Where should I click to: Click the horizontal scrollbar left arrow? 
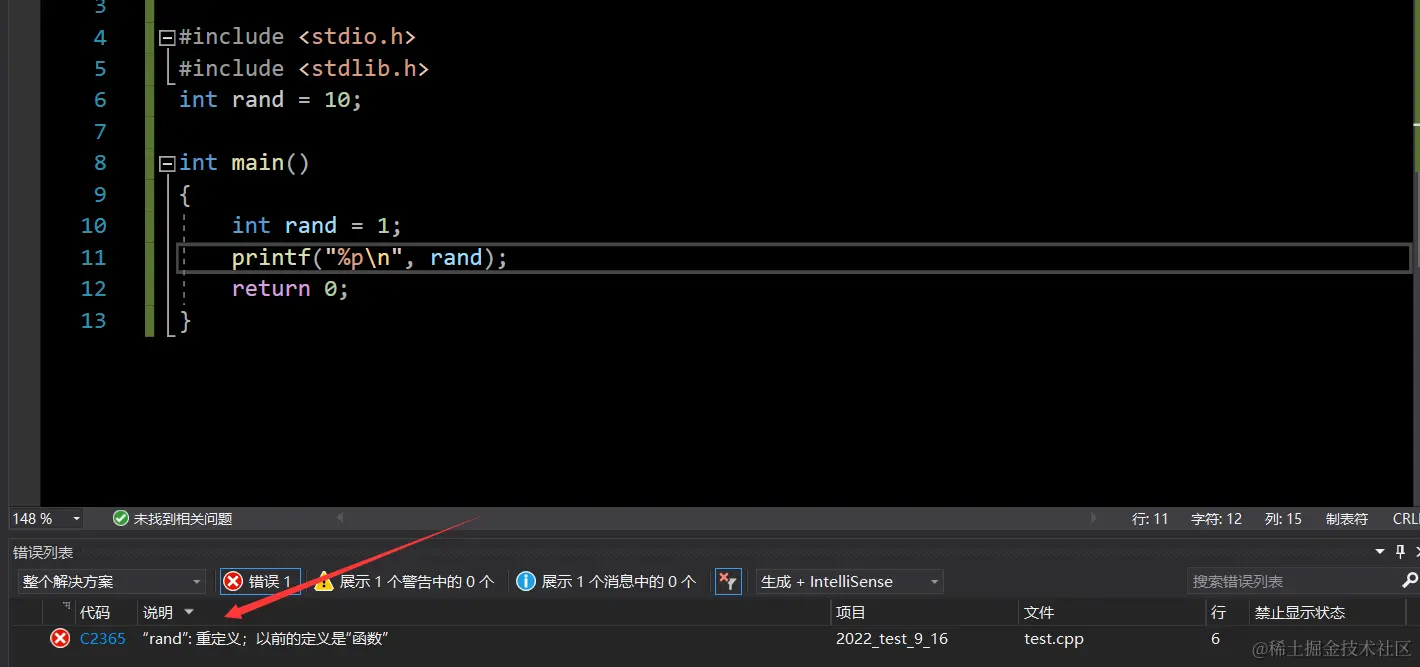click(x=340, y=519)
